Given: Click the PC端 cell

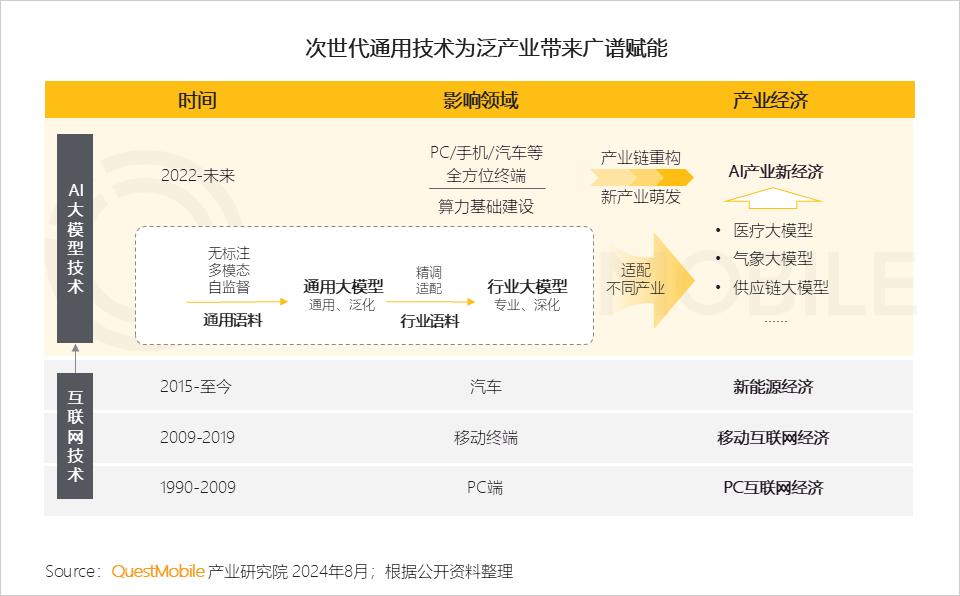Looking at the screenshot, I should 485,488.
